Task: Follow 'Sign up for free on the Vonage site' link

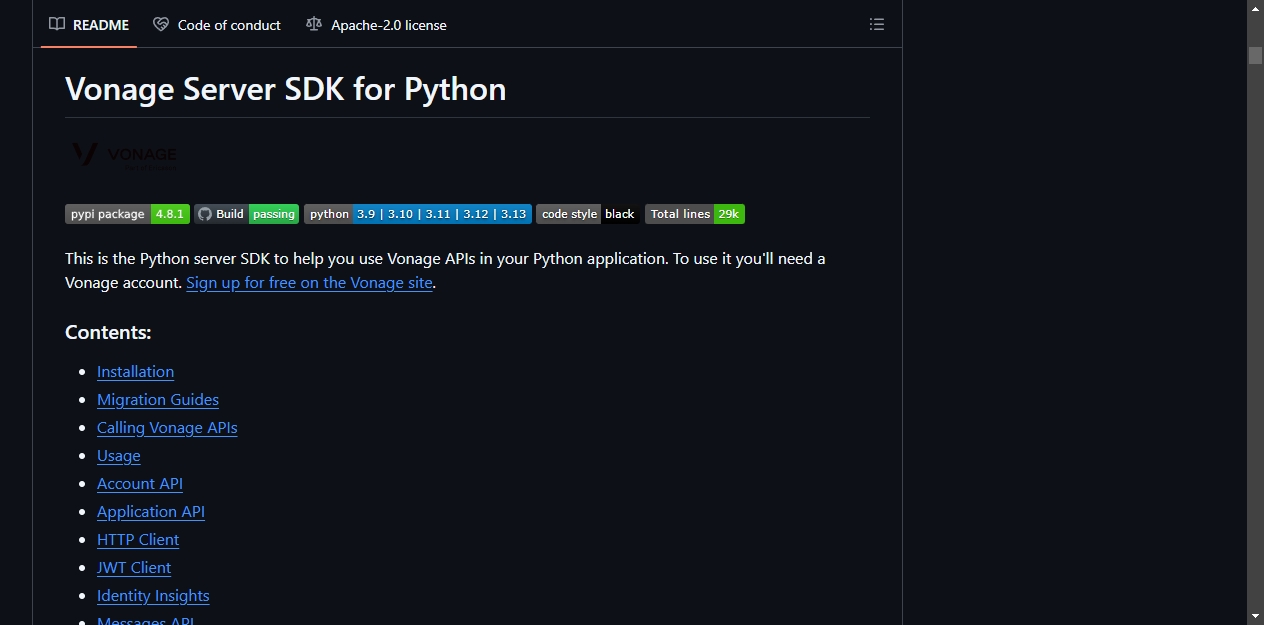Action: [x=309, y=283]
